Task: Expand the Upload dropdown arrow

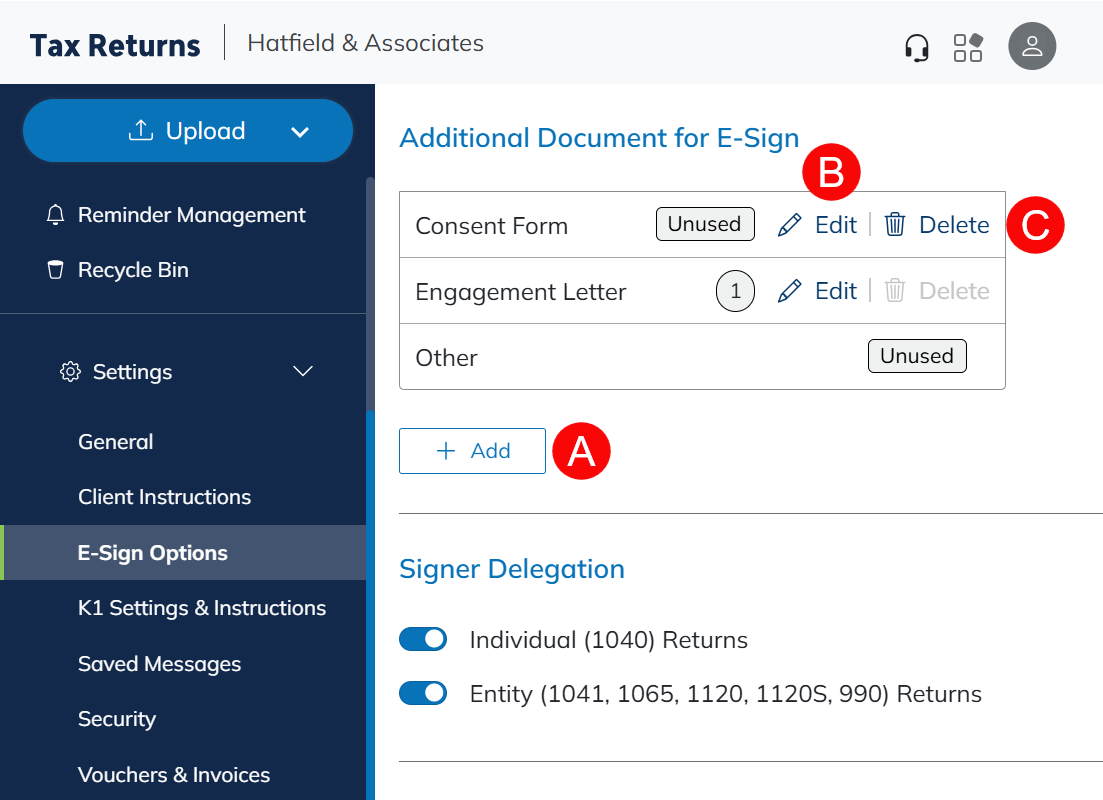Action: click(299, 132)
